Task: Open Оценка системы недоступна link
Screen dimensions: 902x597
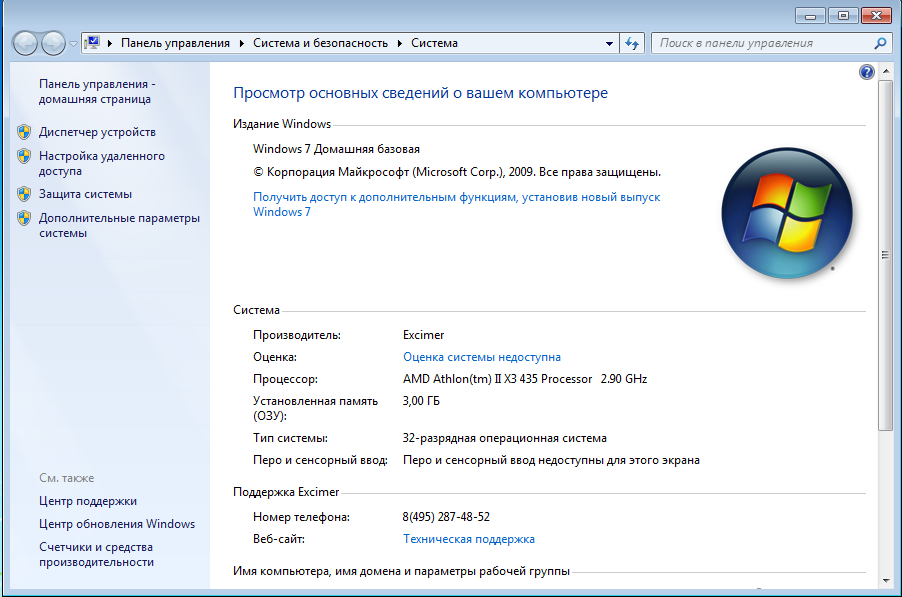Action: (481, 357)
